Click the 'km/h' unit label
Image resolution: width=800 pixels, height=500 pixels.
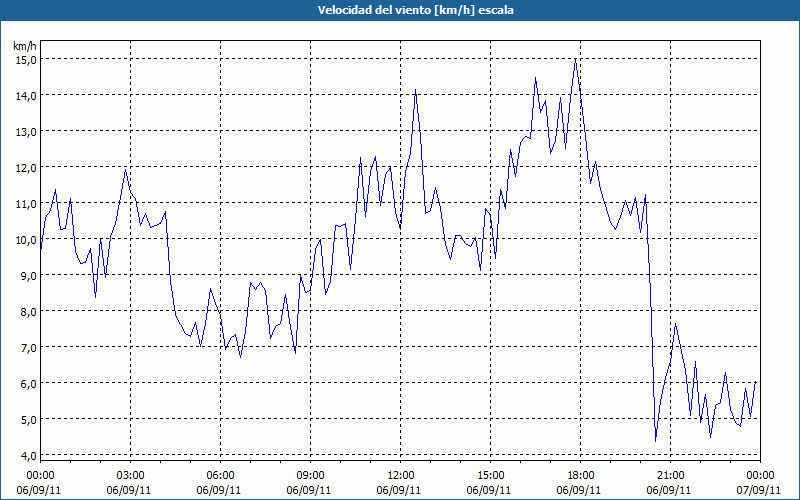[x=25, y=46]
